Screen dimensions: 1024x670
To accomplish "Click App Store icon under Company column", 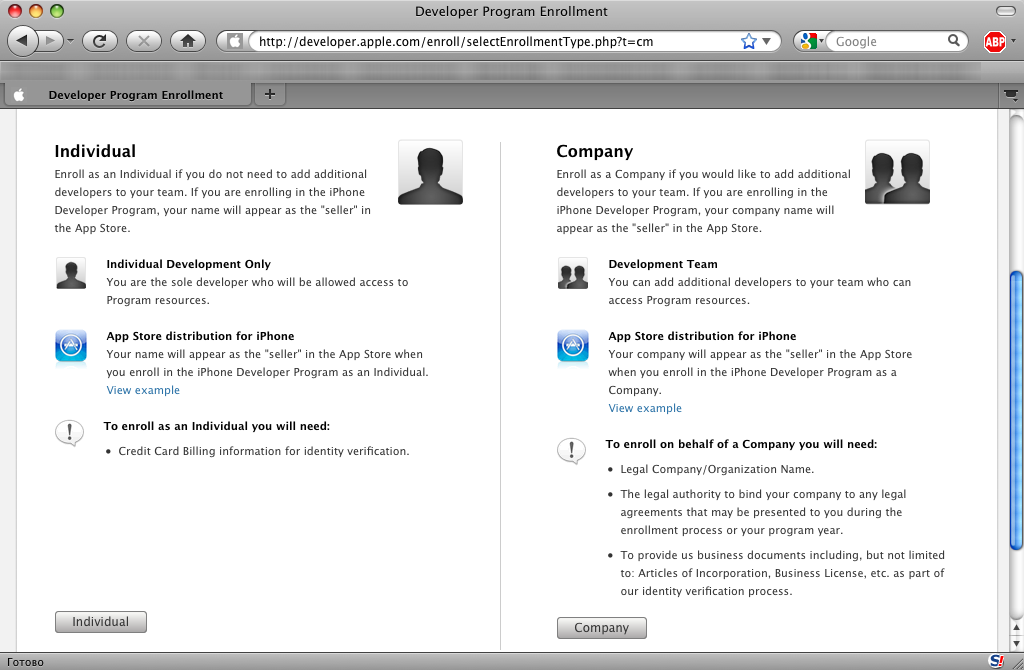I will pyautogui.click(x=573, y=346).
